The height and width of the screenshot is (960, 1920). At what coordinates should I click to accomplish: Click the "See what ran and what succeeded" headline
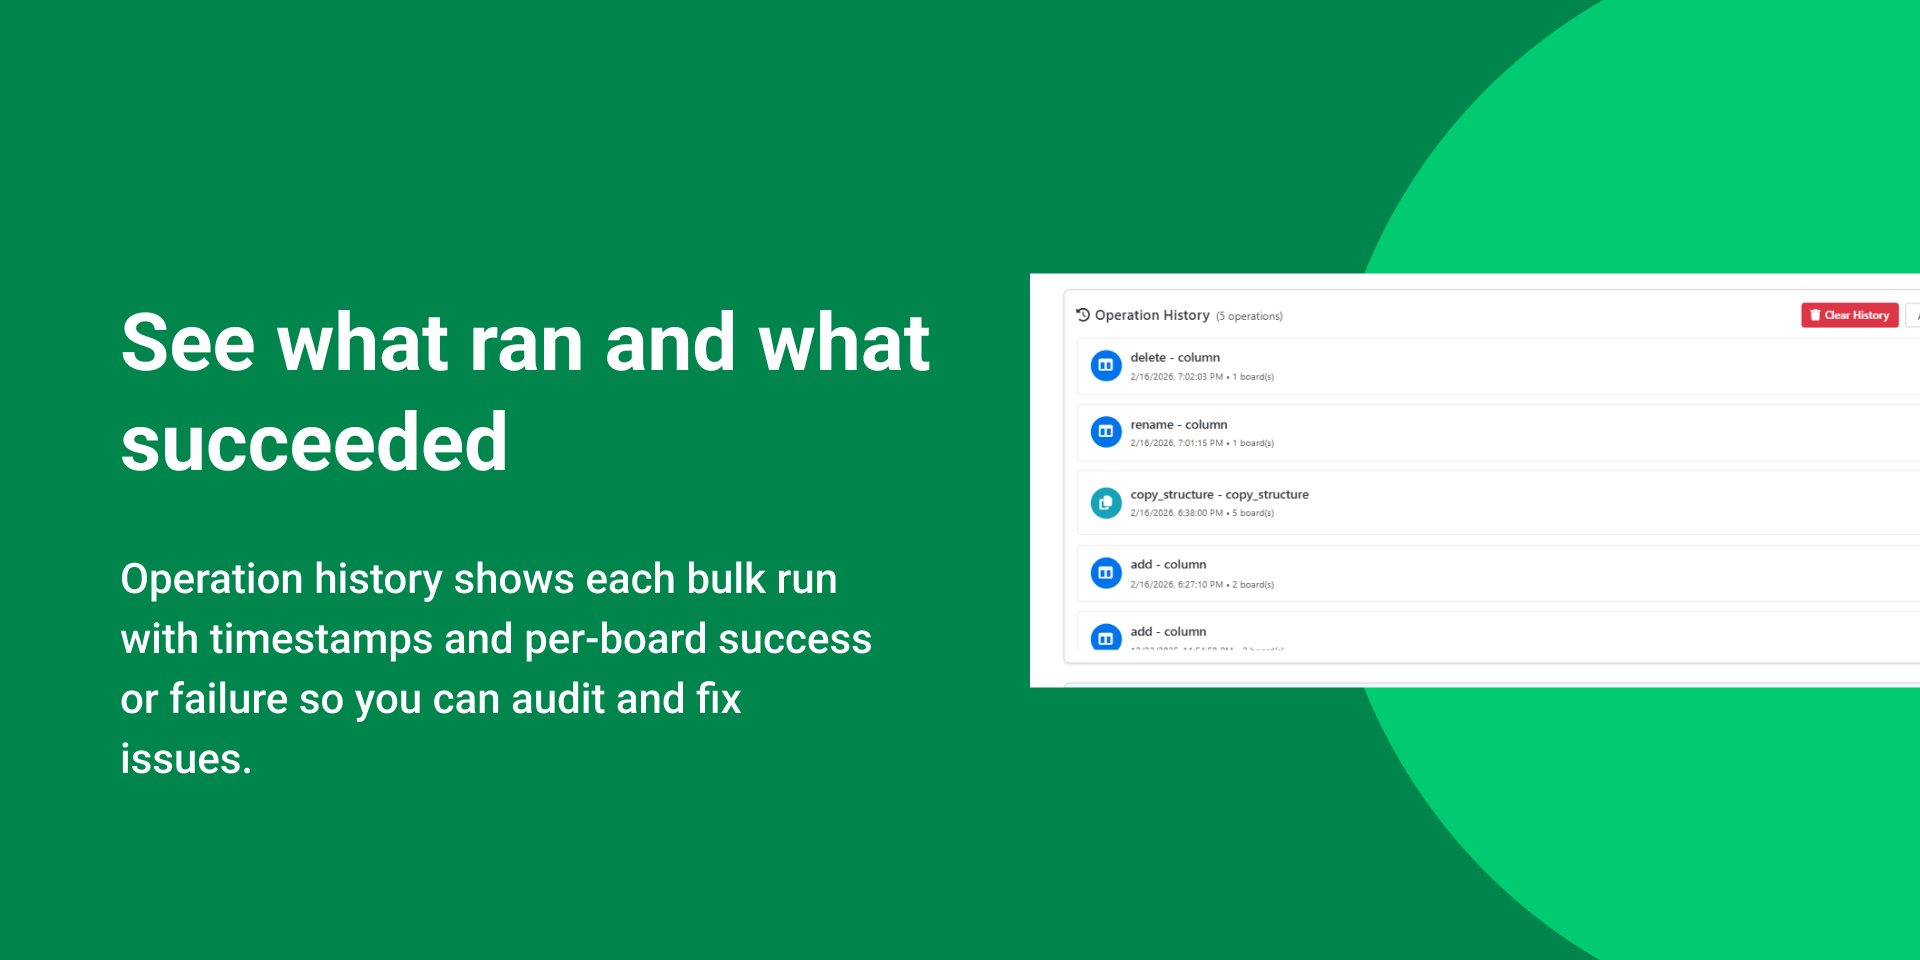pyautogui.click(x=525, y=392)
